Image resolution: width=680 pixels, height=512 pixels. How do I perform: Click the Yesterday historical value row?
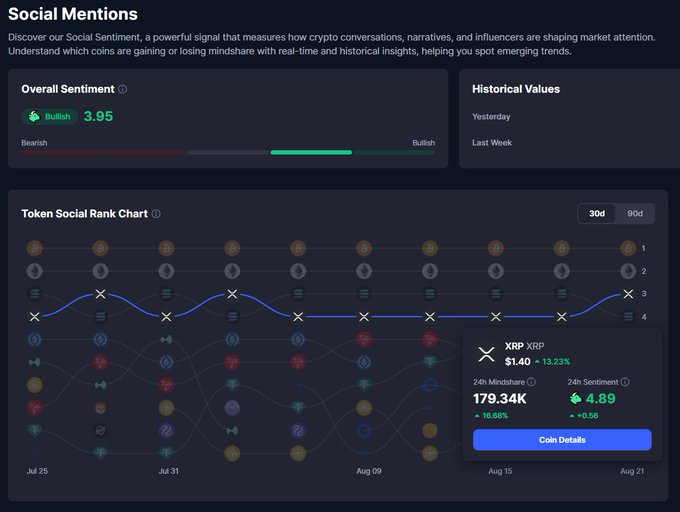click(491, 117)
